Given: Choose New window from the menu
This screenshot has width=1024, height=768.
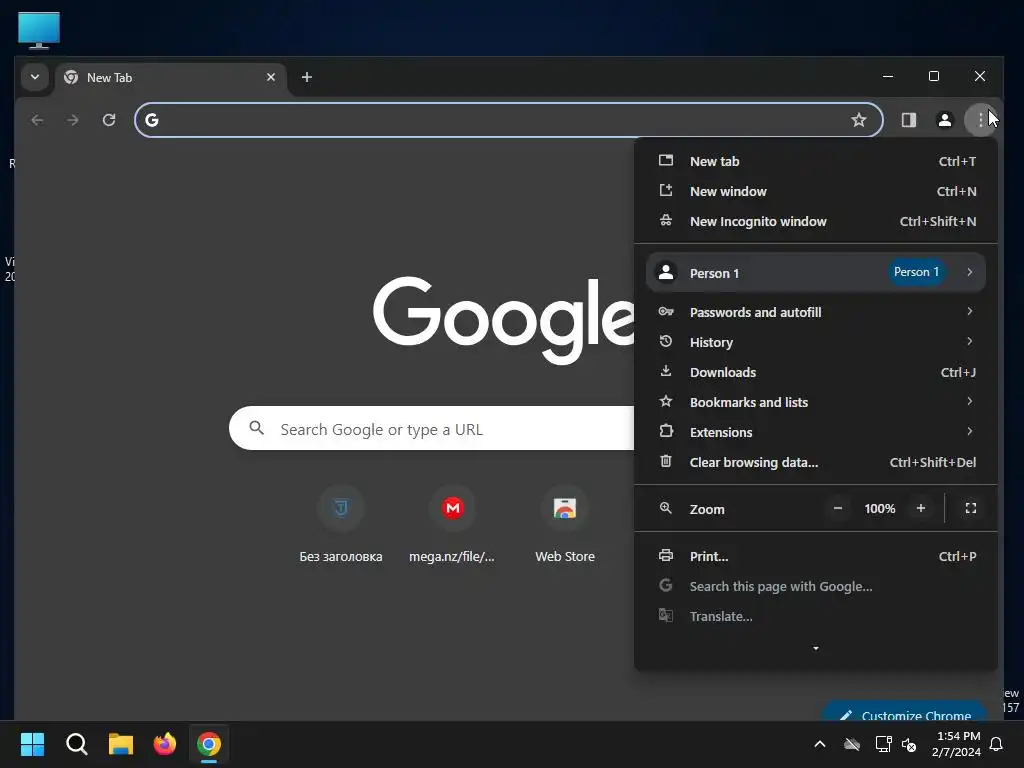Looking at the screenshot, I should 816,191.
